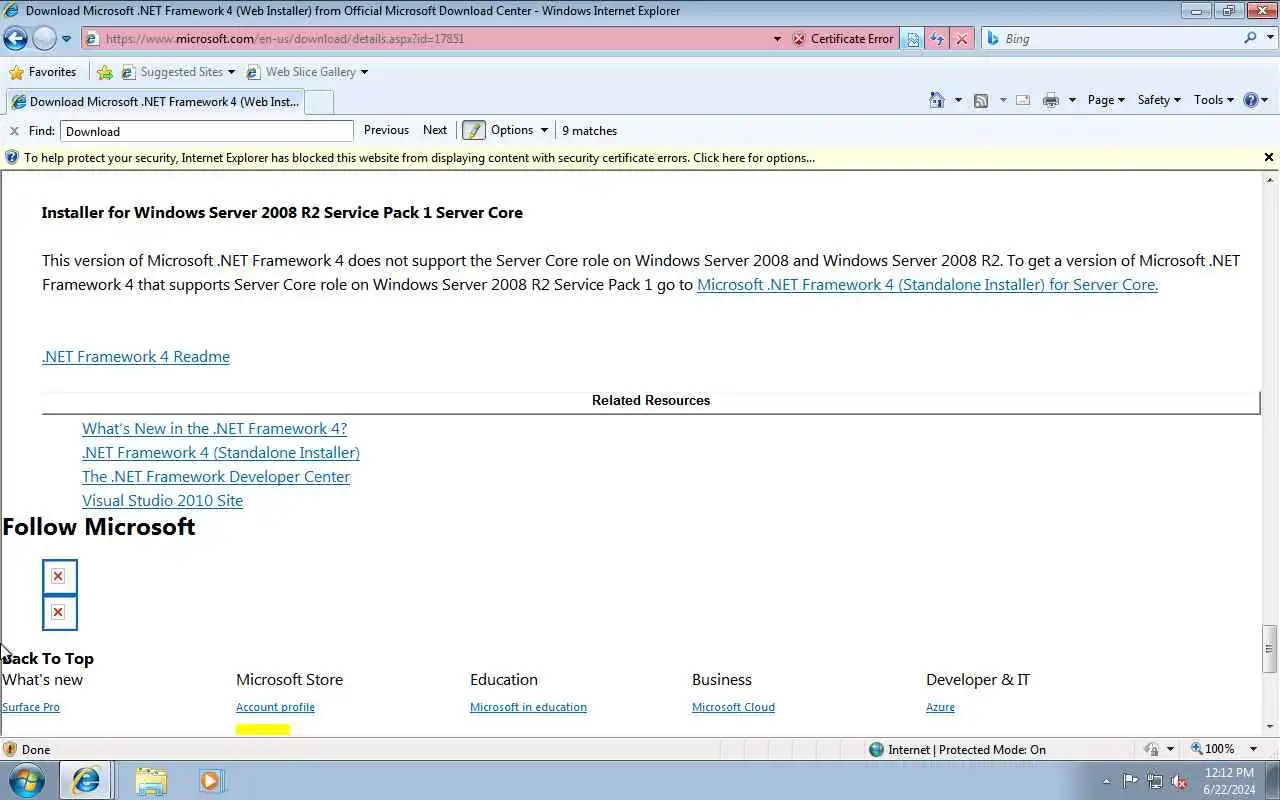Toggle the highlight all matches pencil button
The width and height of the screenshot is (1280, 800).
tap(474, 130)
